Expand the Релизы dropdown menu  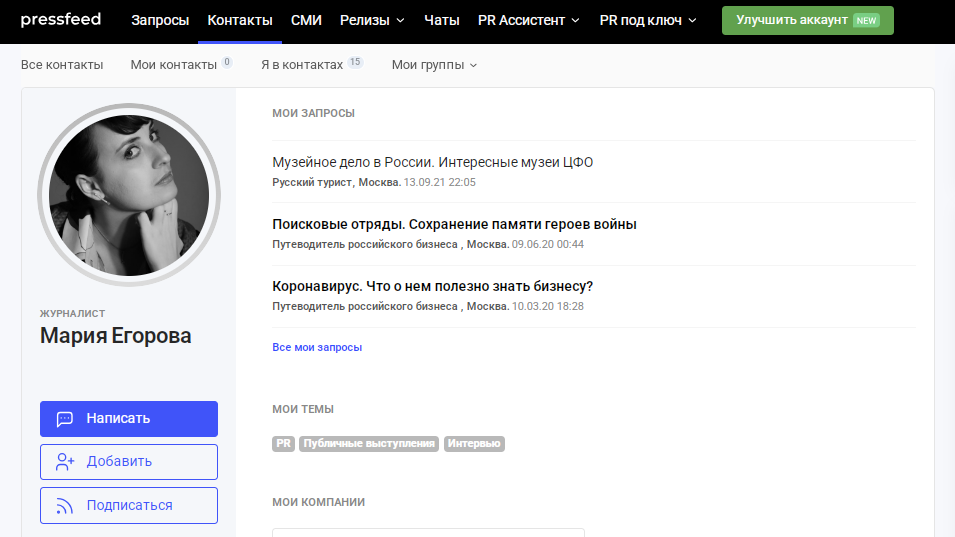tap(372, 20)
